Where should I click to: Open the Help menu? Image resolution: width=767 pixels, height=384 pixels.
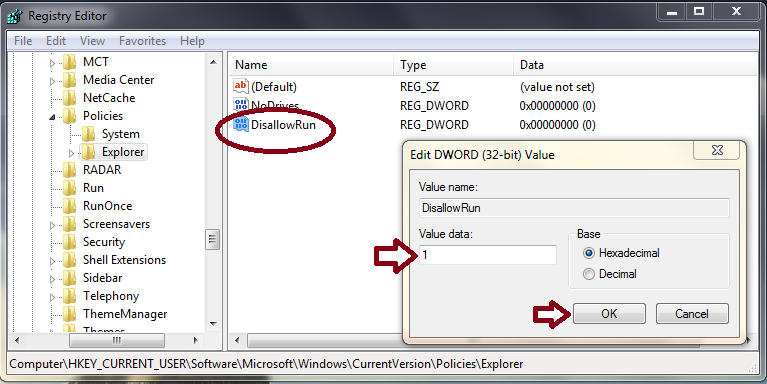click(x=192, y=41)
